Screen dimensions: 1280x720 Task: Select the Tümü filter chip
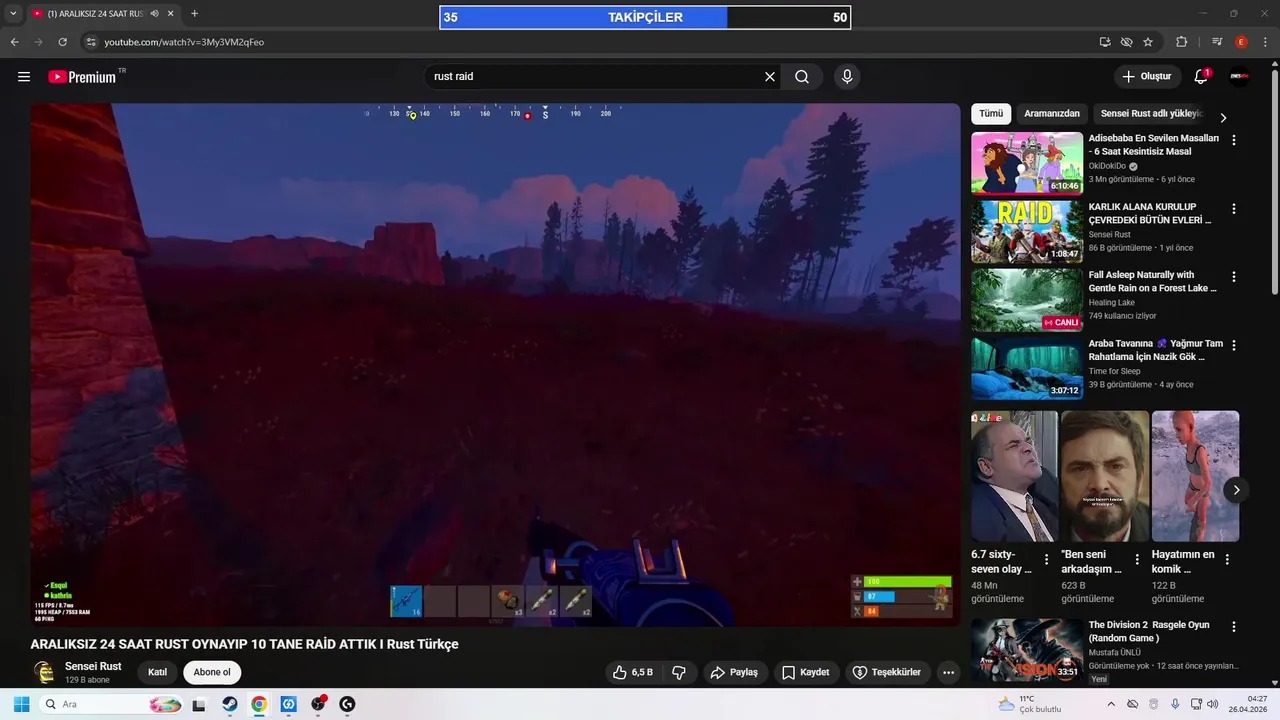pos(991,114)
